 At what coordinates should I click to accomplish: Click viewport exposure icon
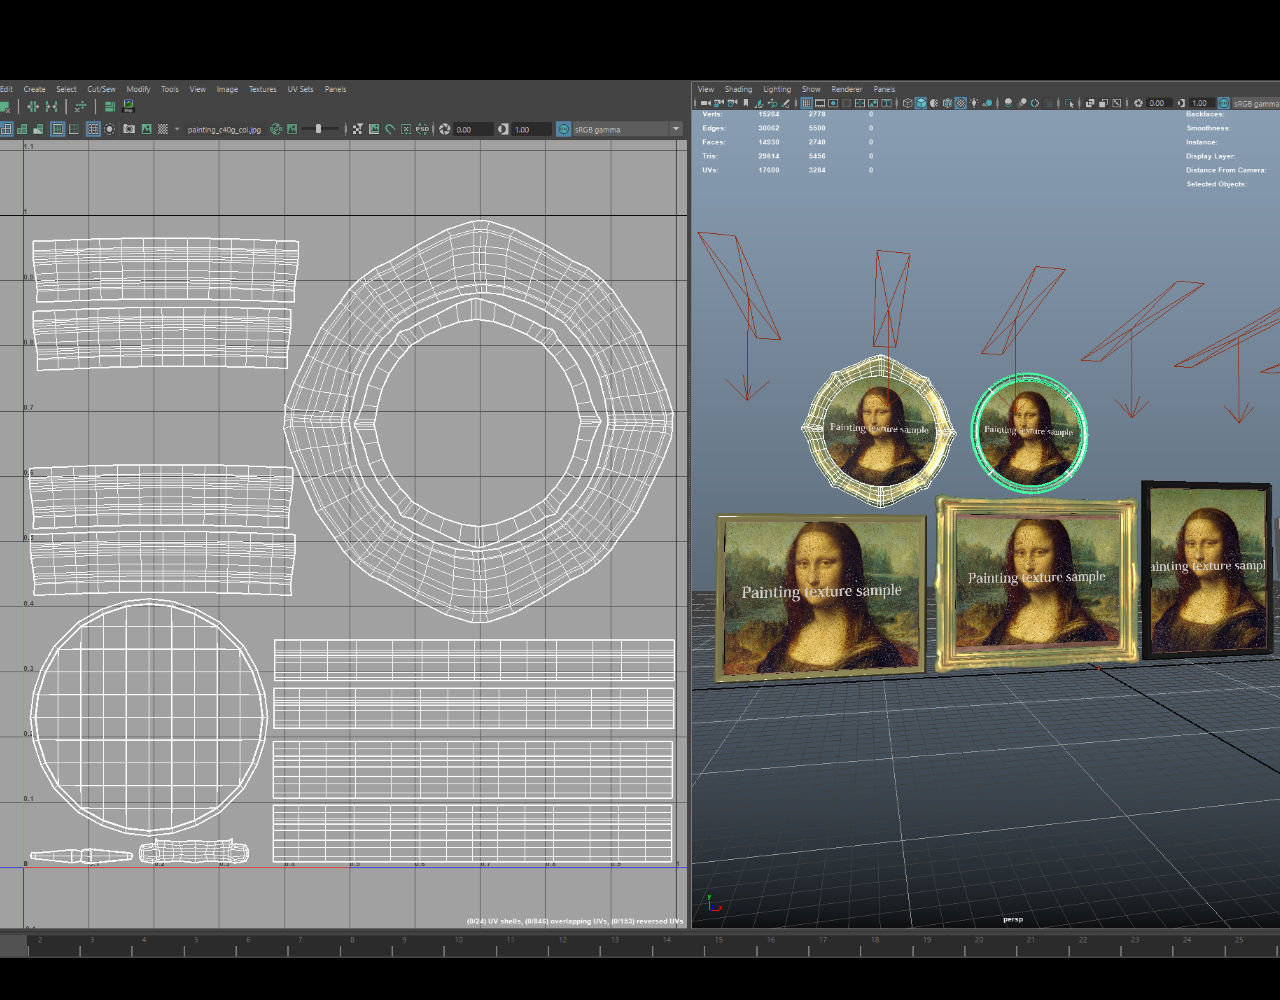(x=1138, y=103)
